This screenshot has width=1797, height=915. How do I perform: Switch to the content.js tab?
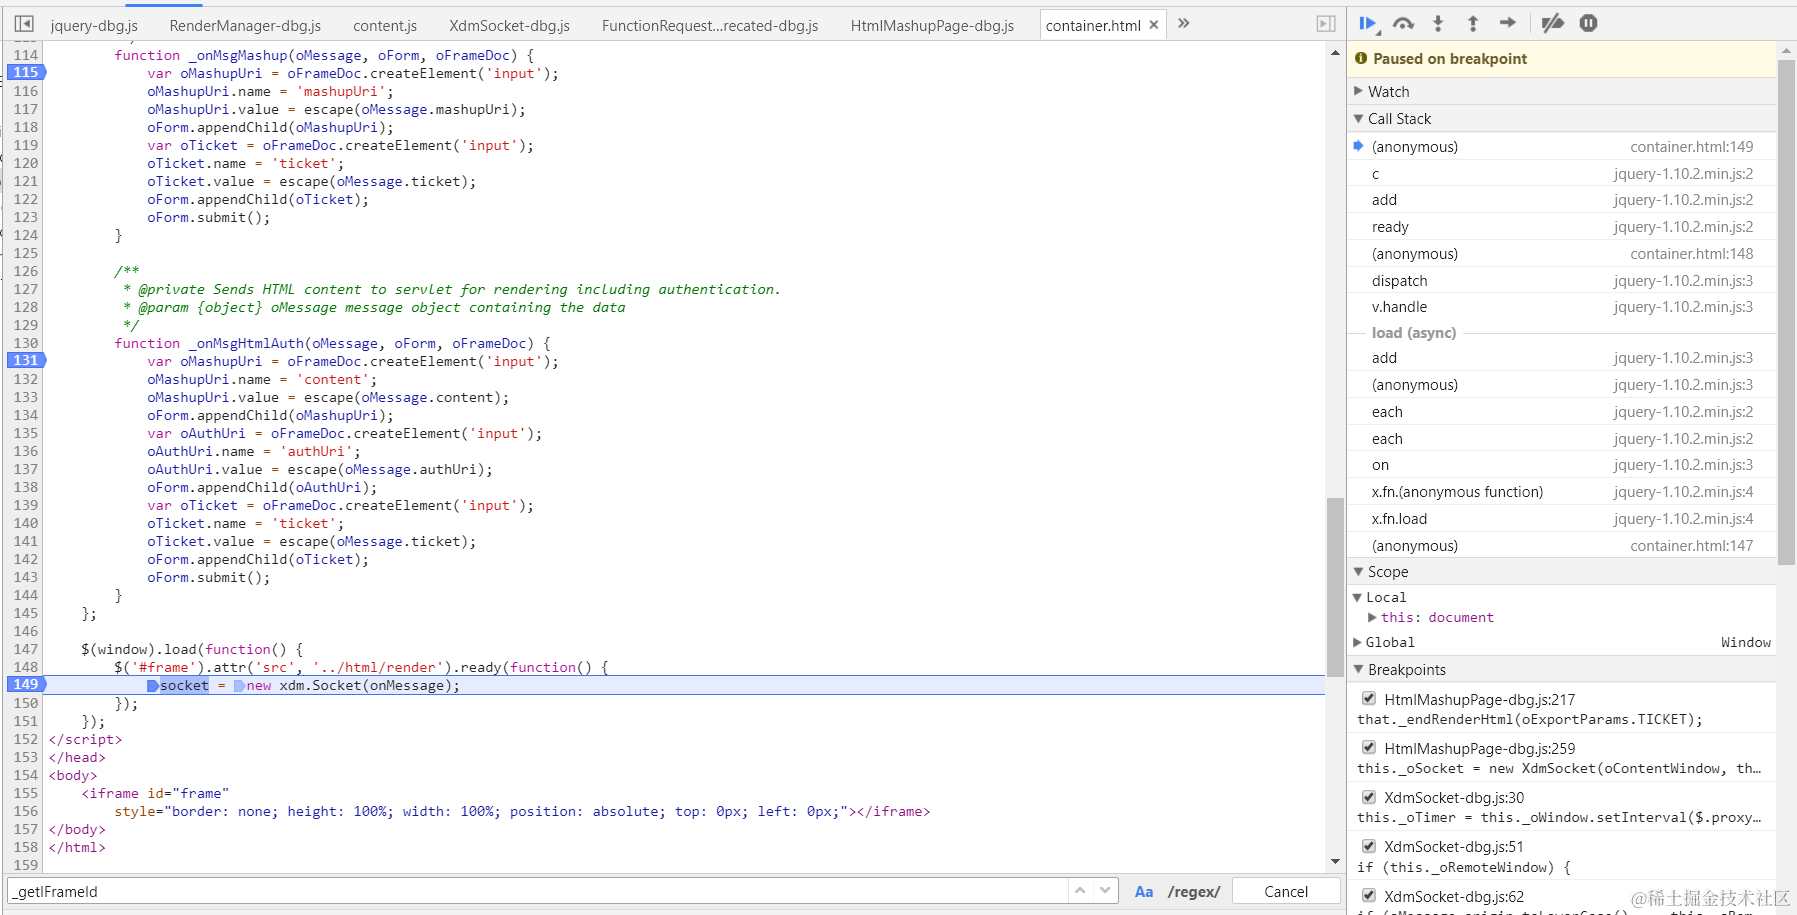tap(385, 25)
